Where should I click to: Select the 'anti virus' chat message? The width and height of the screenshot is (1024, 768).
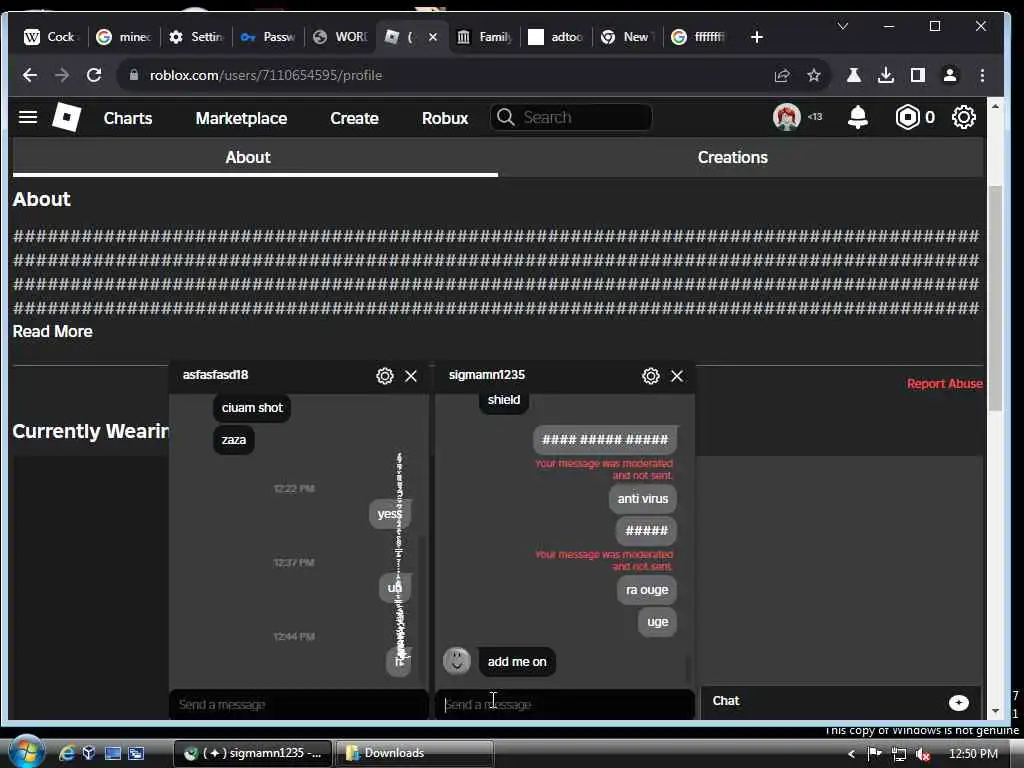(x=643, y=499)
